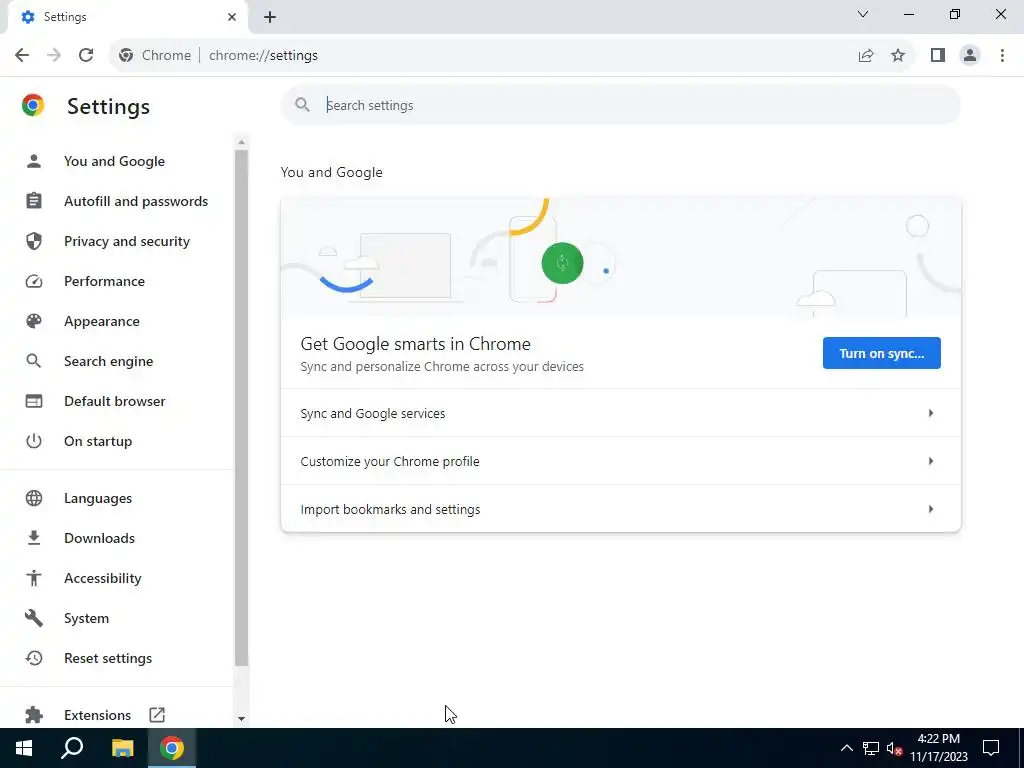Open the Windows notification center
Screen dimensions: 1024x768
pos(991,748)
